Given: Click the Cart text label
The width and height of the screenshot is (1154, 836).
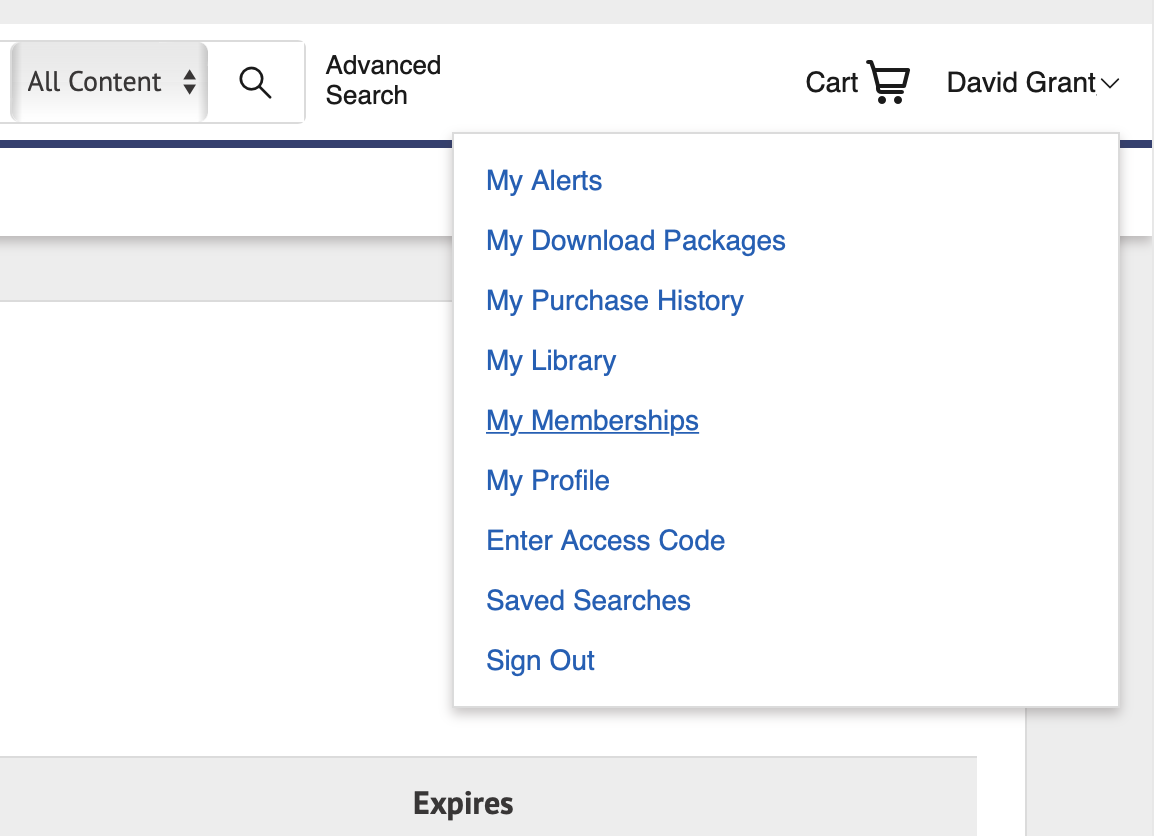Looking at the screenshot, I should [831, 82].
